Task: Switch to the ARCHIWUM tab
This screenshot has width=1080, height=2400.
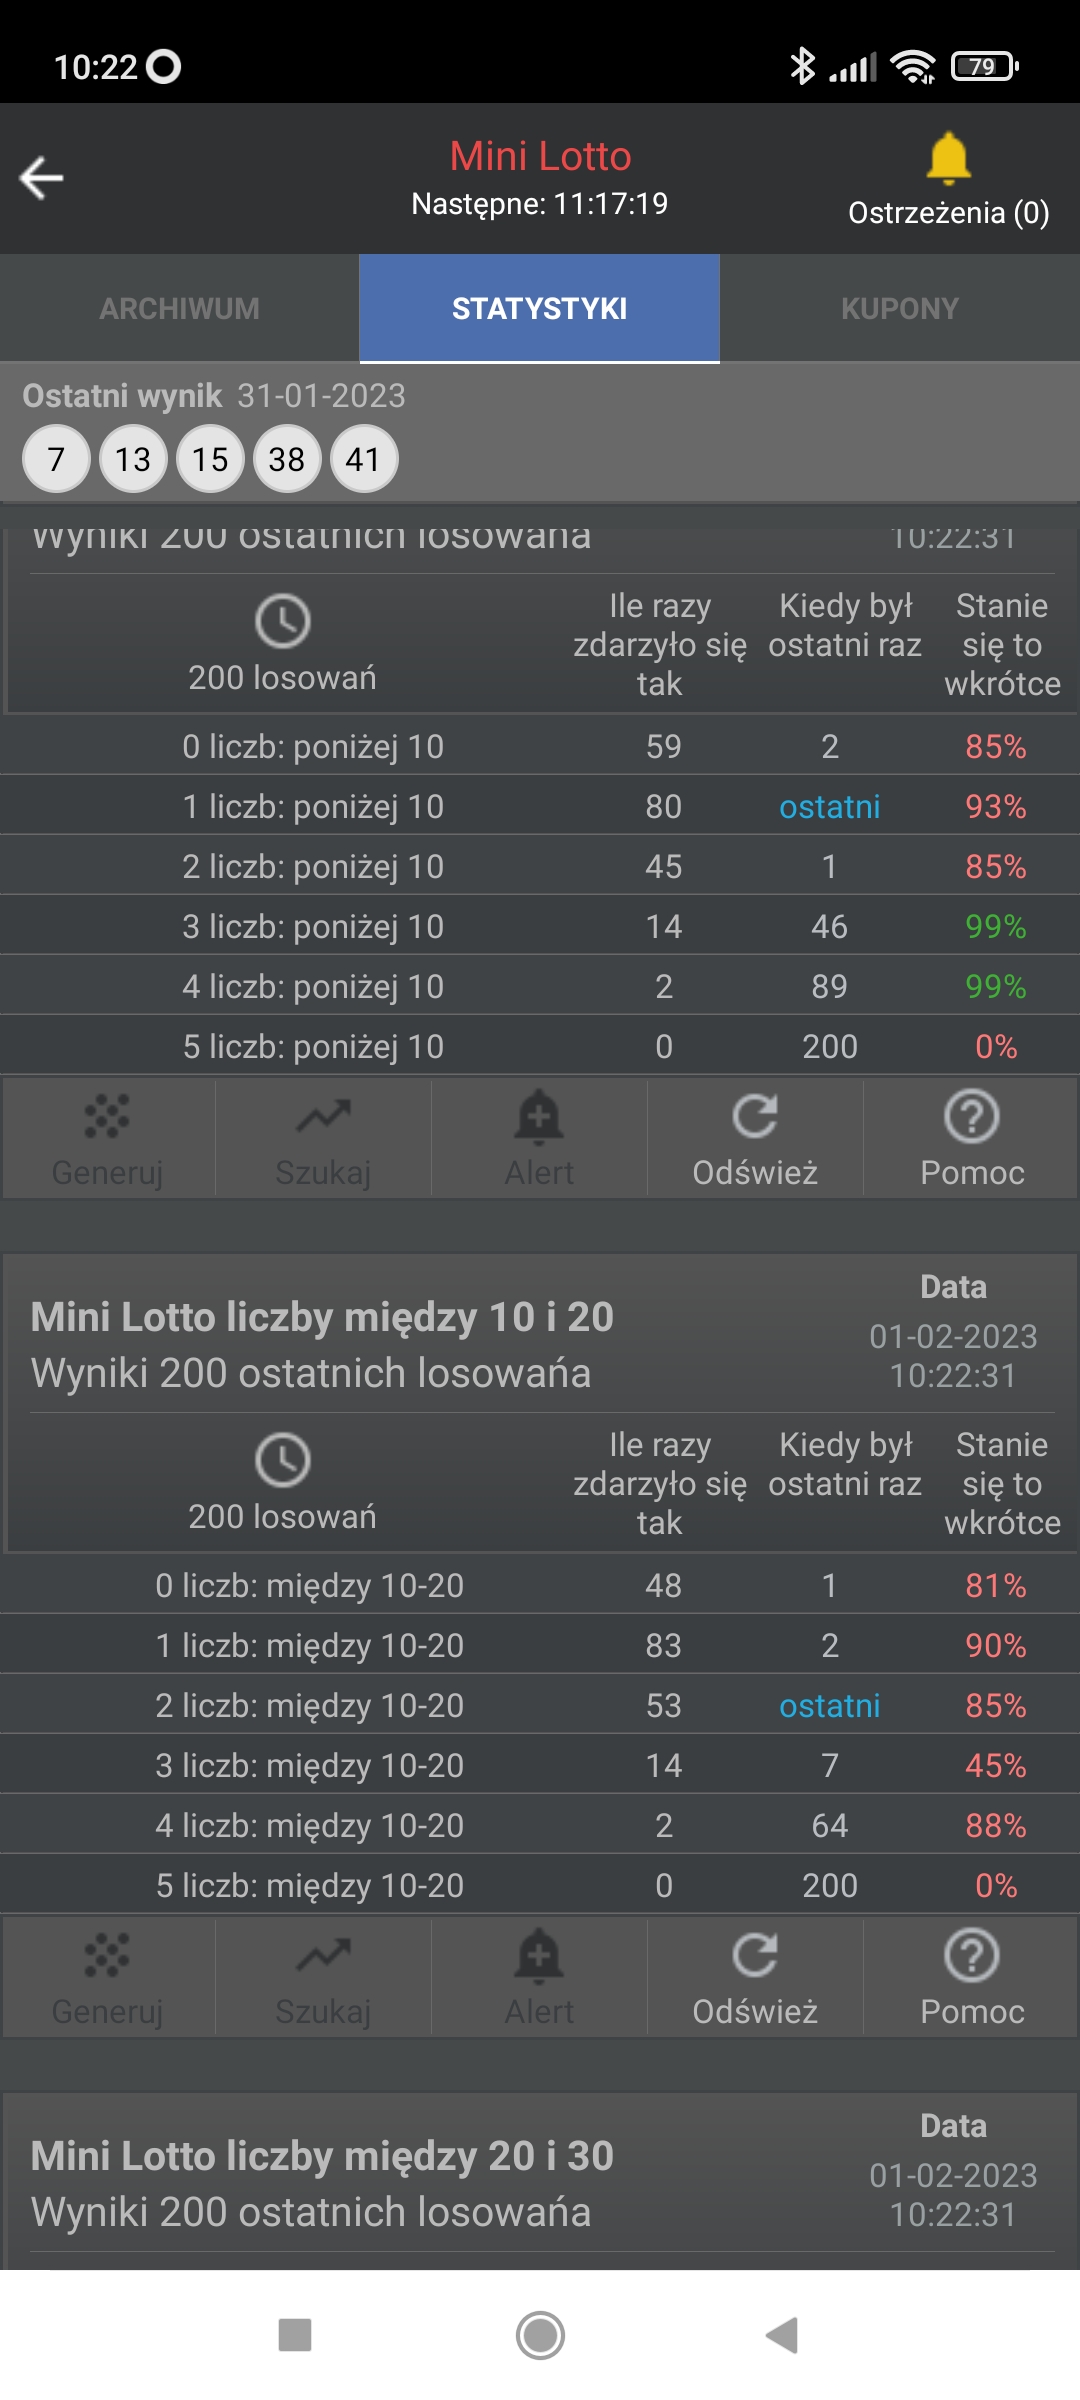Action: (180, 308)
